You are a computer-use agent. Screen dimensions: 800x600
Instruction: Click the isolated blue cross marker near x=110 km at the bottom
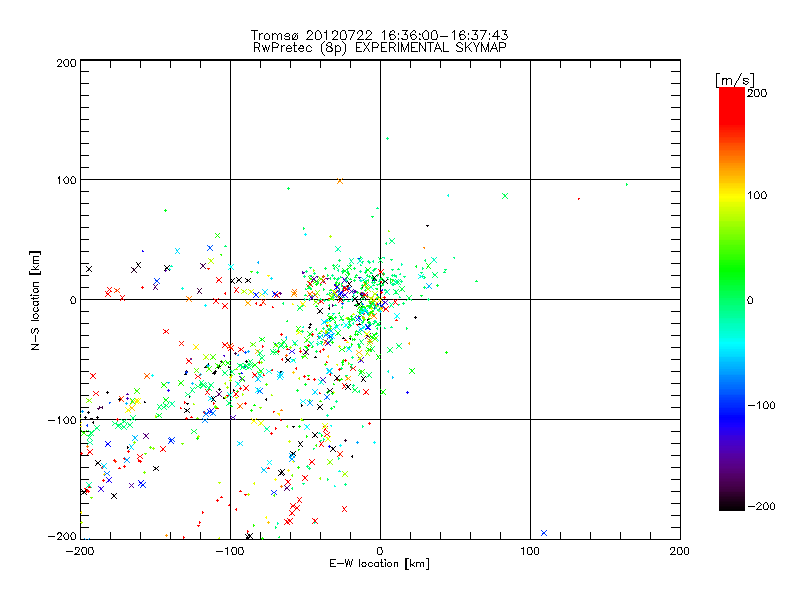tap(544, 533)
